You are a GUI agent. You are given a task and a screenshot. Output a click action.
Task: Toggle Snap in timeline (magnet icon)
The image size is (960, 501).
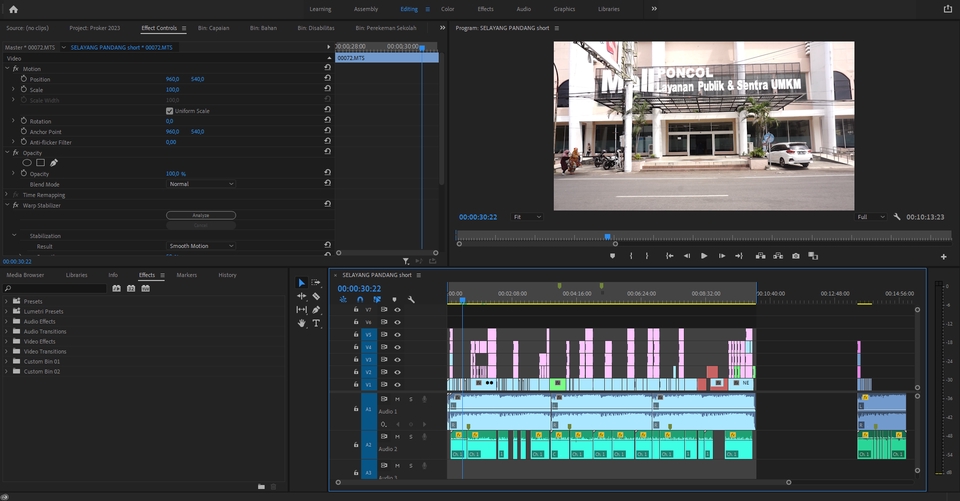click(x=360, y=299)
